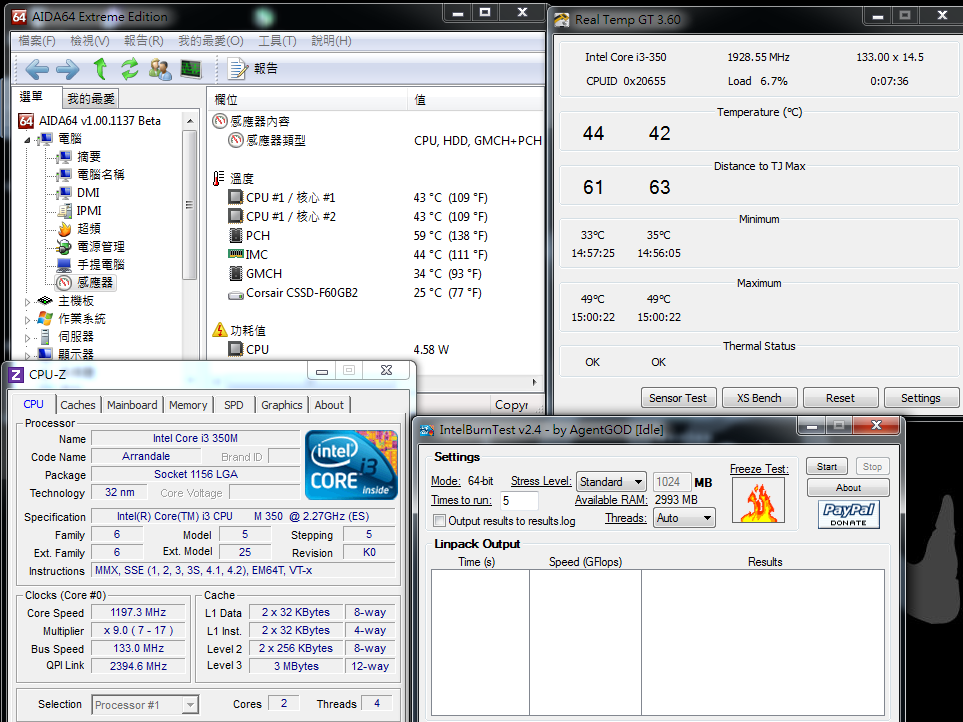Select 手提電腦 laptop tree item
This screenshot has width=963, height=722.
click(100, 264)
